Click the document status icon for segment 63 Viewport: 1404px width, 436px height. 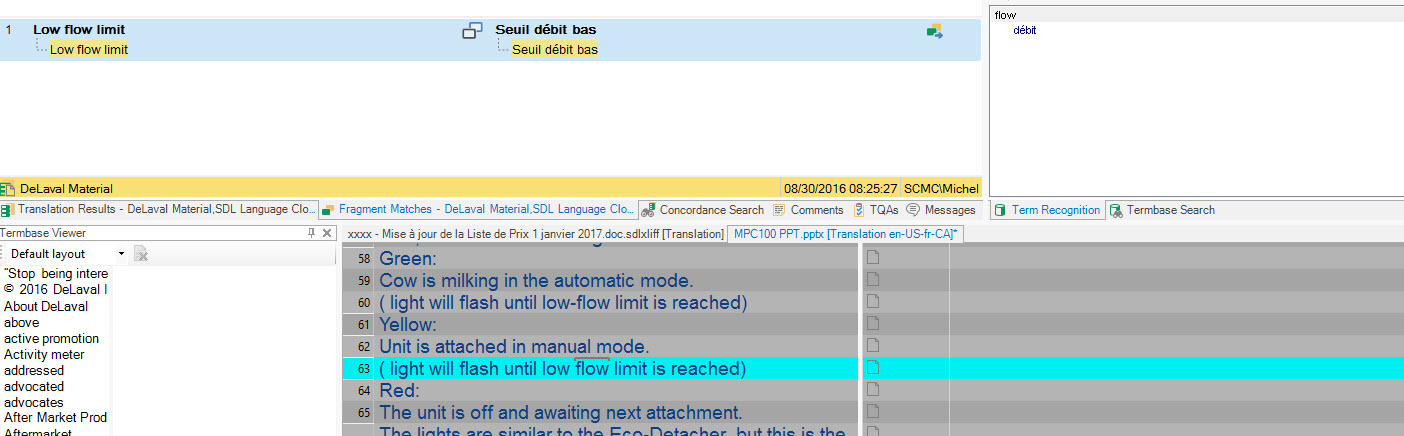click(872, 369)
